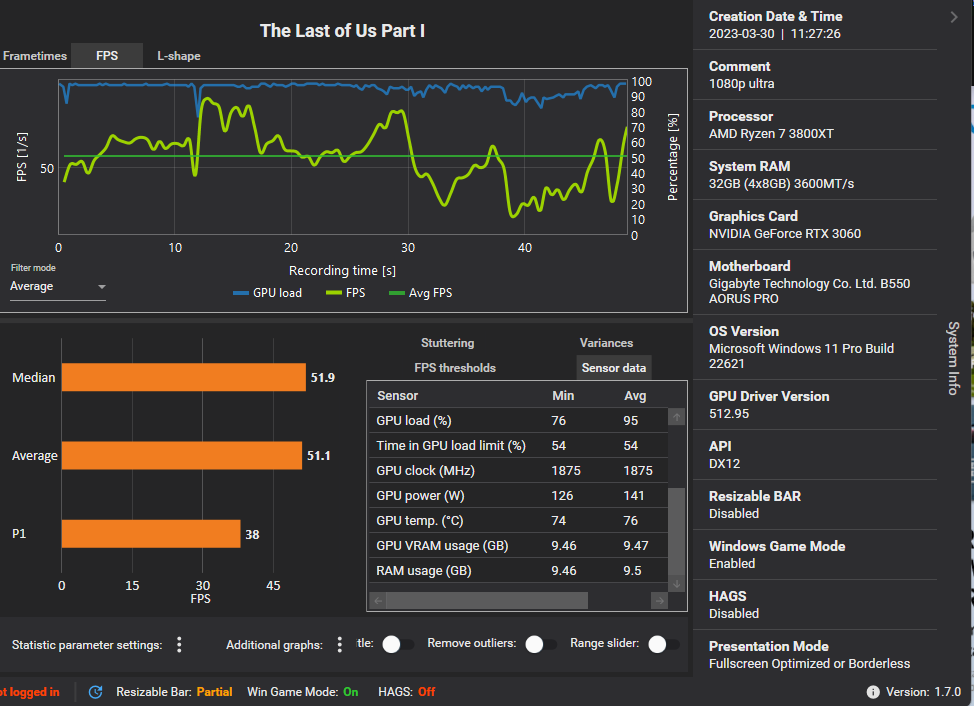Switch to the Stuttering tab
974x706 pixels.
point(447,343)
